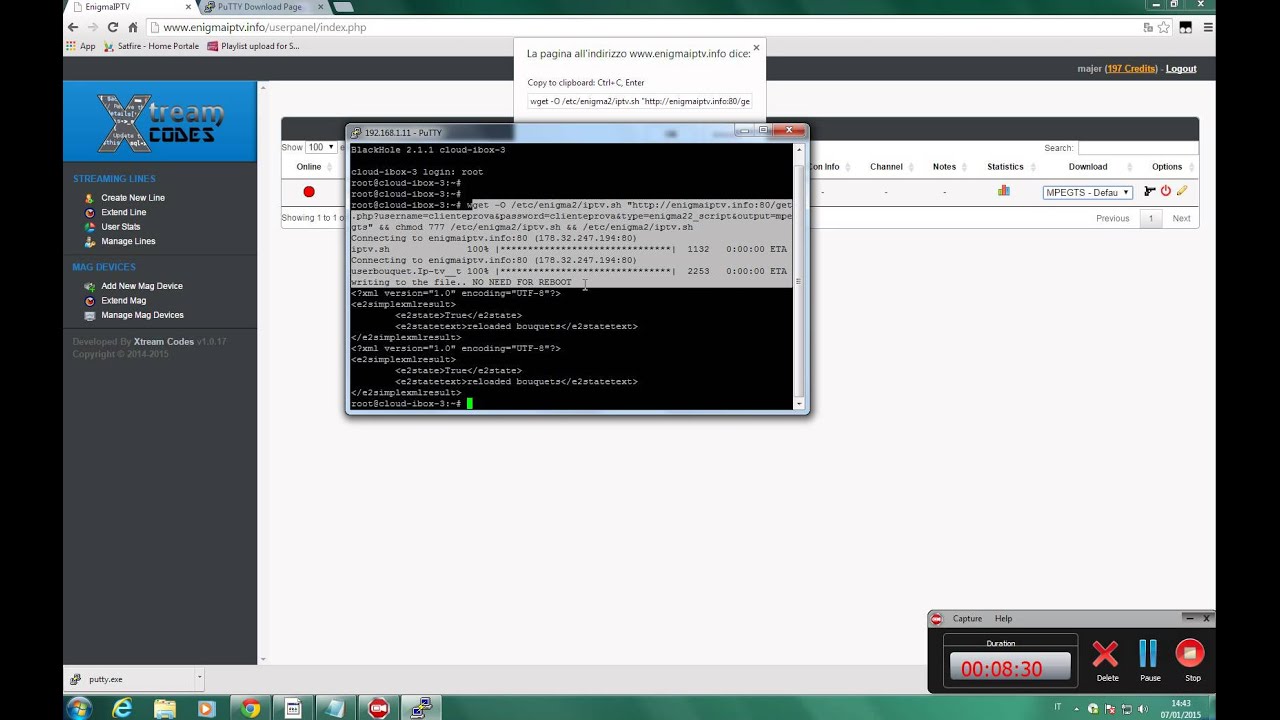The width and height of the screenshot is (1280, 720).
Task: Click the pencil edit icon in Options
Action: [1181, 191]
